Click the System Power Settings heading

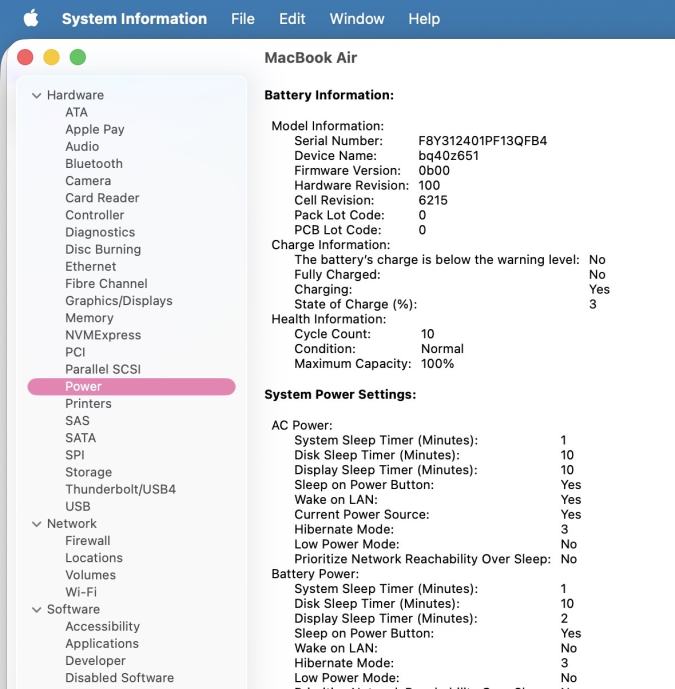point(340,395)
